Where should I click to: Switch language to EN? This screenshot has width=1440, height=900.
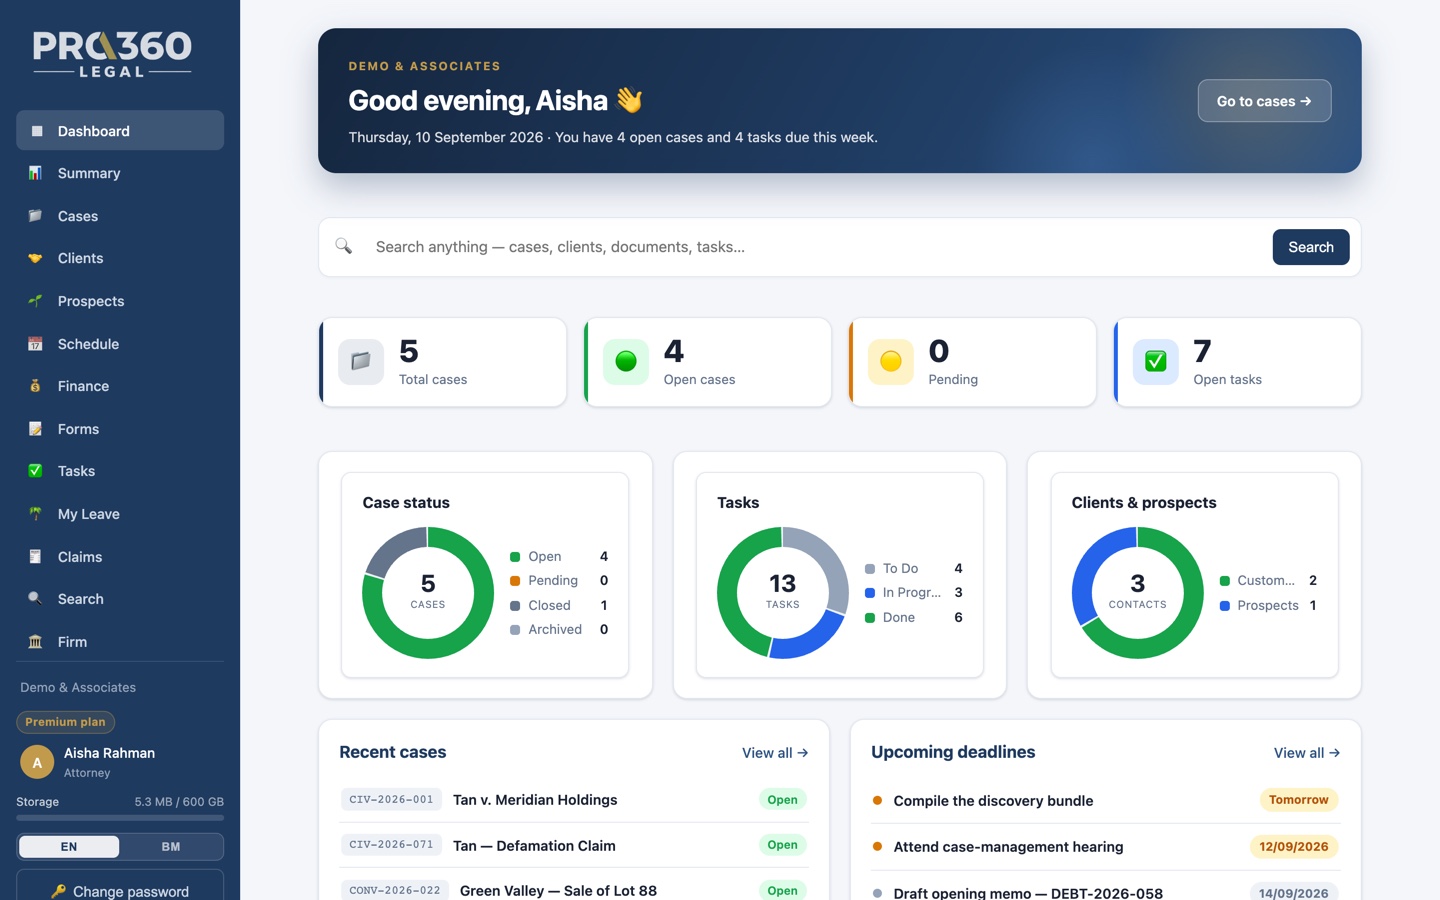pyautogui.click(x=69, y=847)
